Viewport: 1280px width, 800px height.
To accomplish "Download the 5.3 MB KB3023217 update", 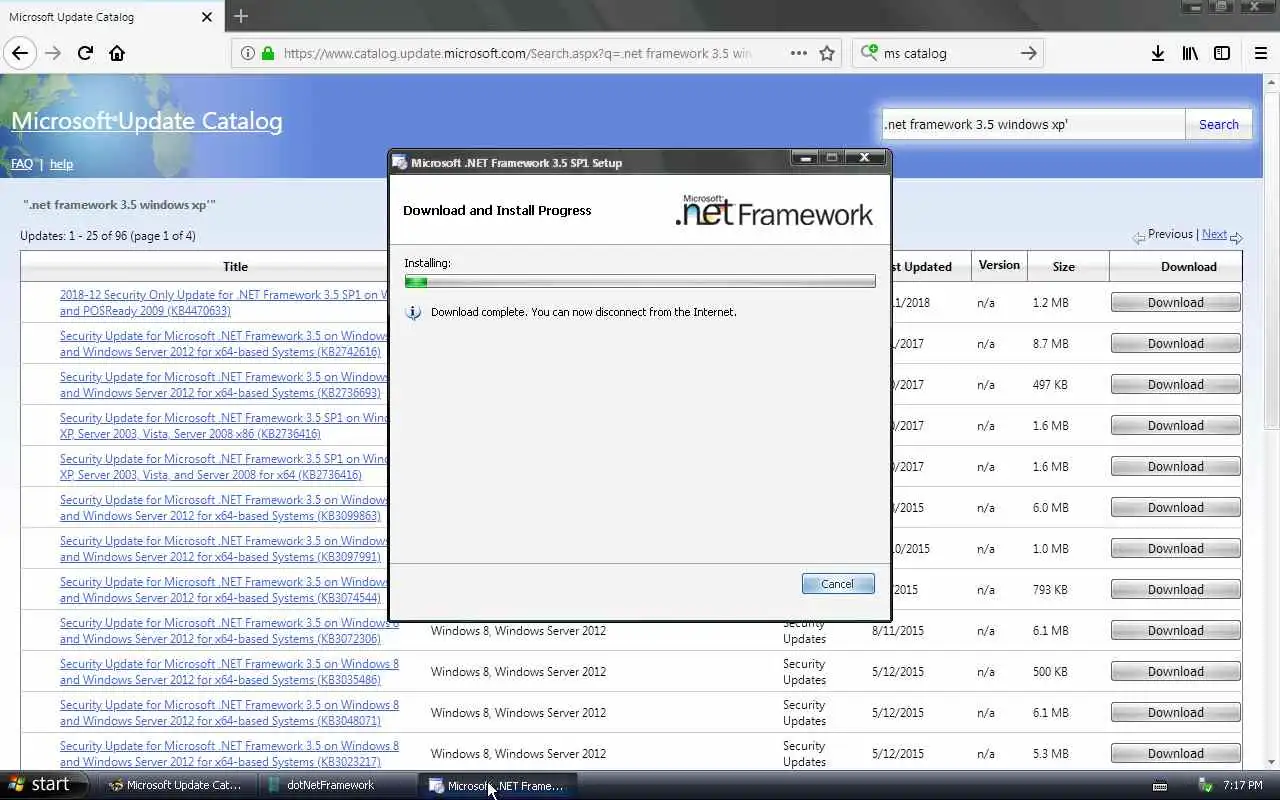I will tap(1176, 754).
